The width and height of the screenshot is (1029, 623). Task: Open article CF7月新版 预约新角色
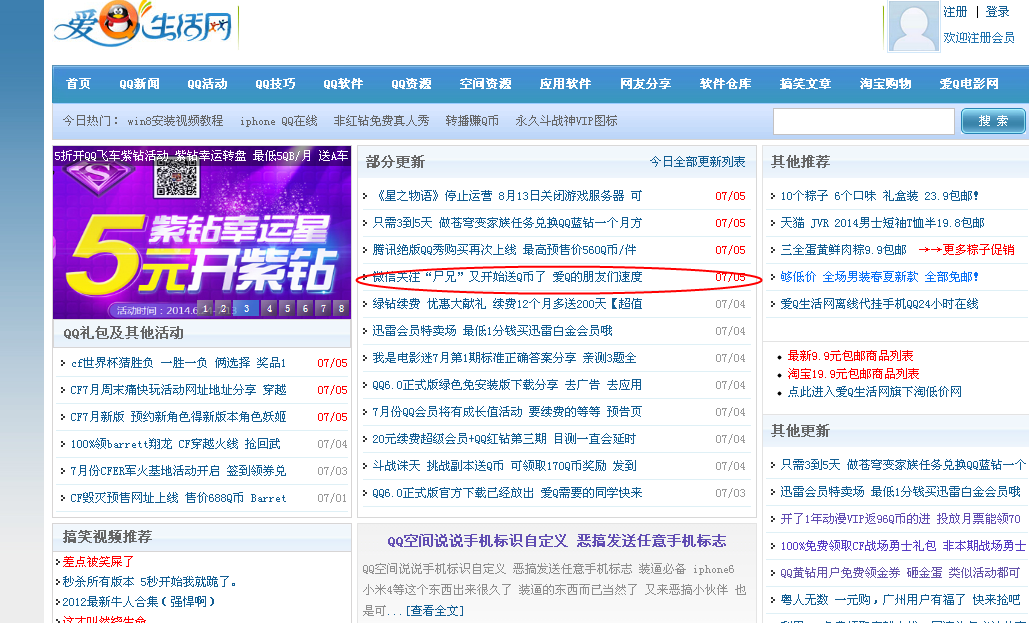coord(178,416)
